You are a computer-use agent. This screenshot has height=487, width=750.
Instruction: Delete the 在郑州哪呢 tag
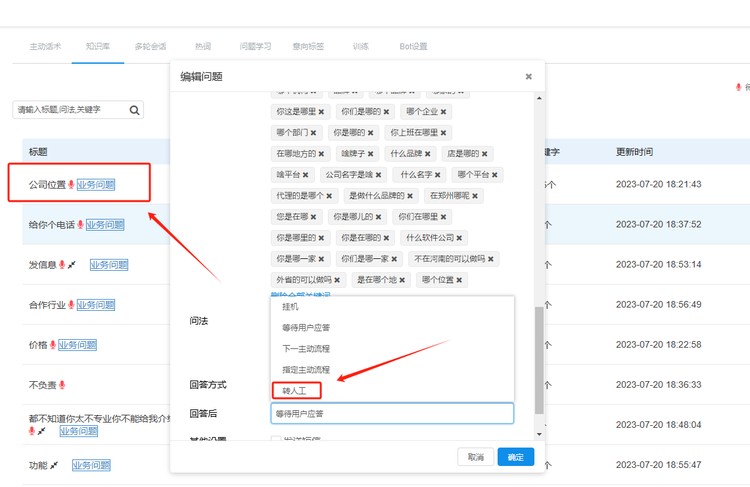[474, 196]
